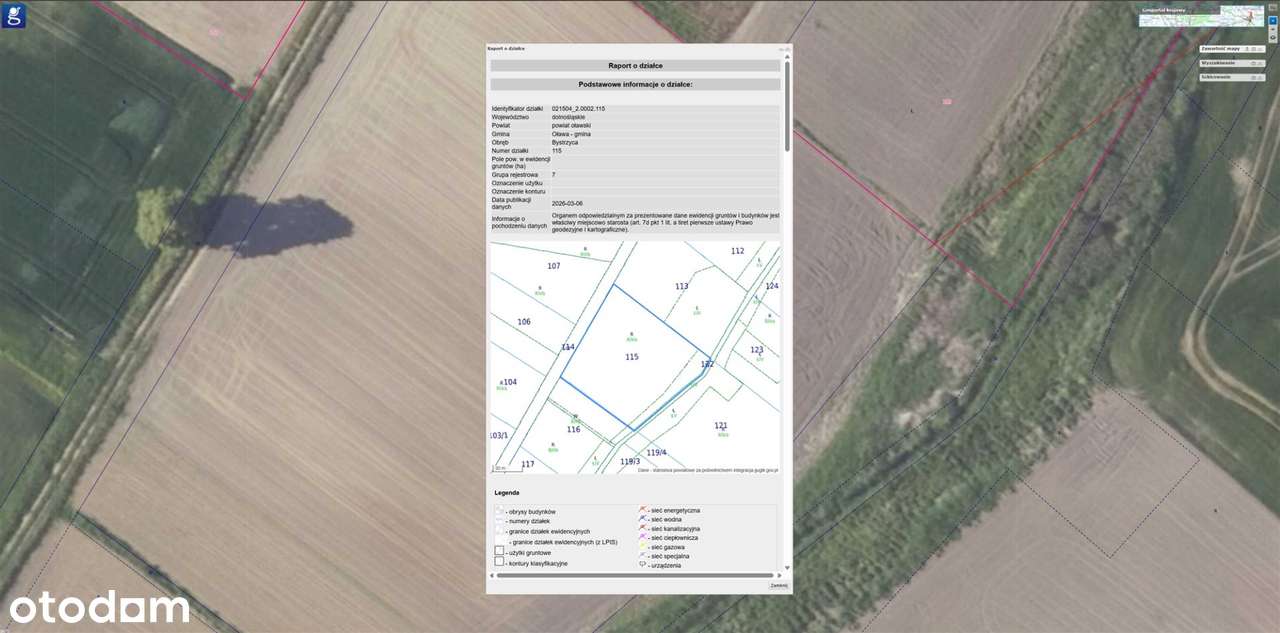Click the rightmost icon on Wyszukiwanie panel
Image resolution: width=1280 pixels, height=633 pixels.
coord(1260,63)
